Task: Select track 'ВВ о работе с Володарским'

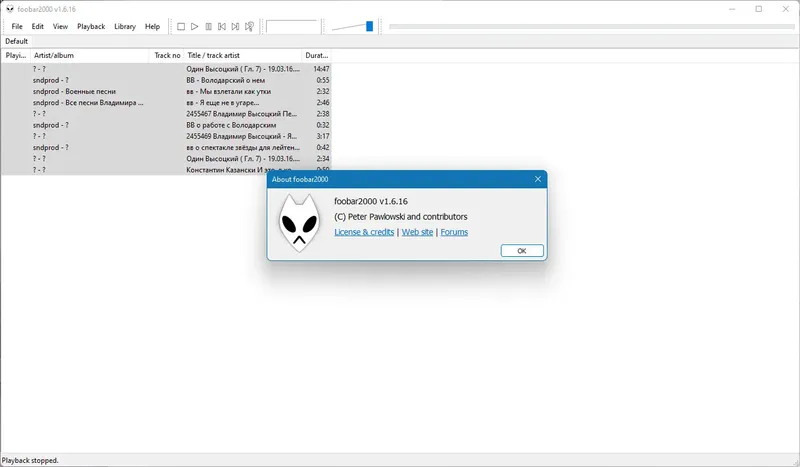Action: (x=166, y=125)
